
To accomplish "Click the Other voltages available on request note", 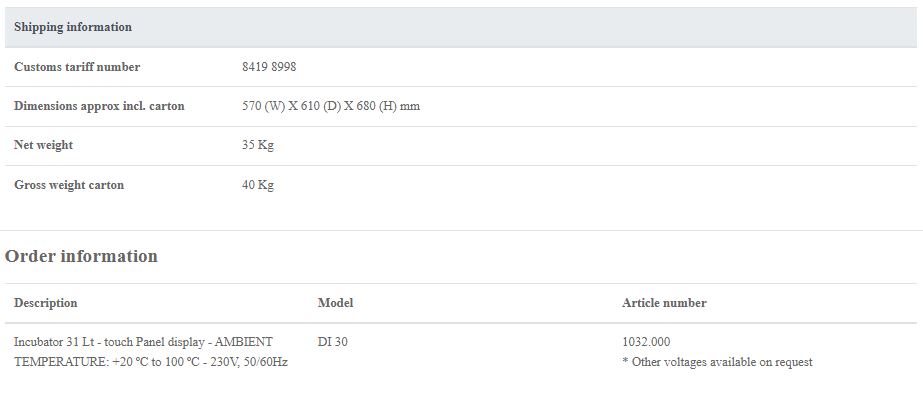I will pyautogui.click(x=717, y=362).
